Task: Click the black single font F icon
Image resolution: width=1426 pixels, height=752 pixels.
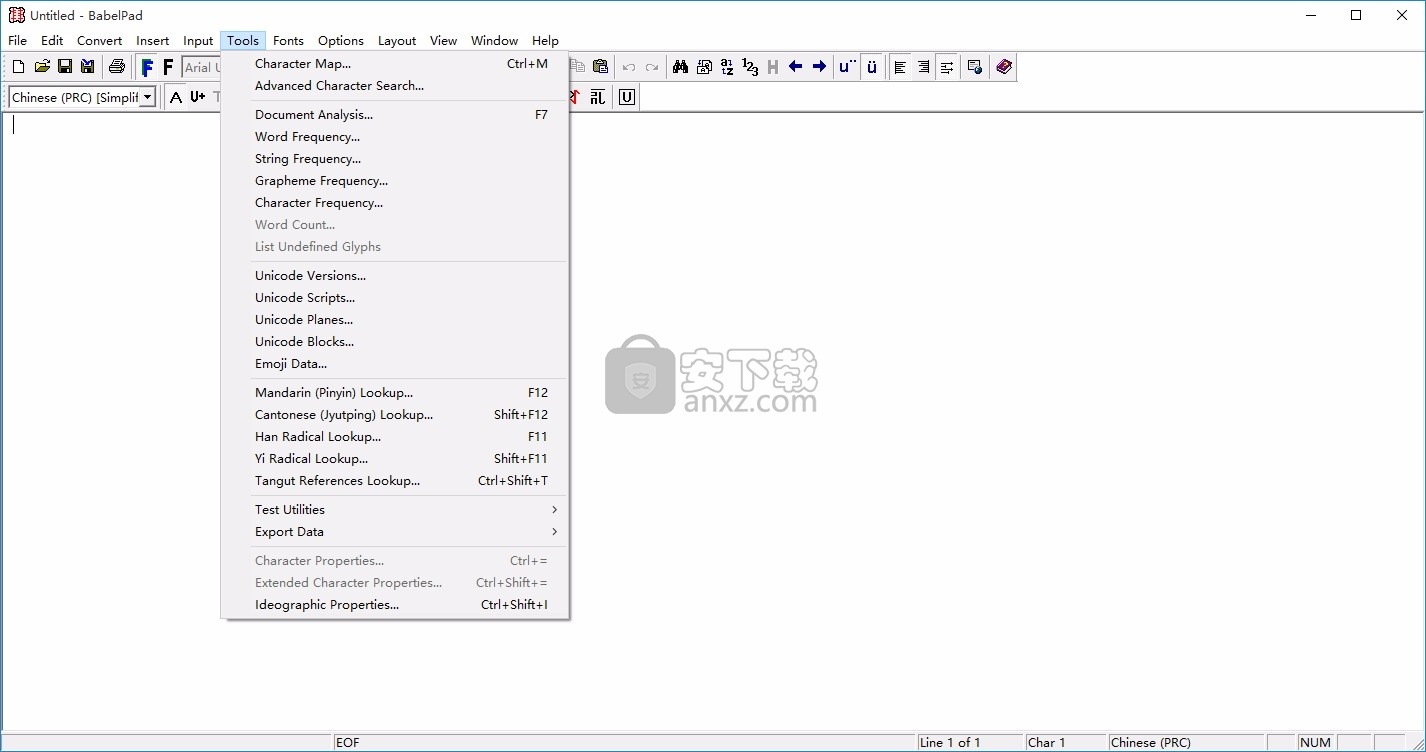Action: click(x=168, y=67)
